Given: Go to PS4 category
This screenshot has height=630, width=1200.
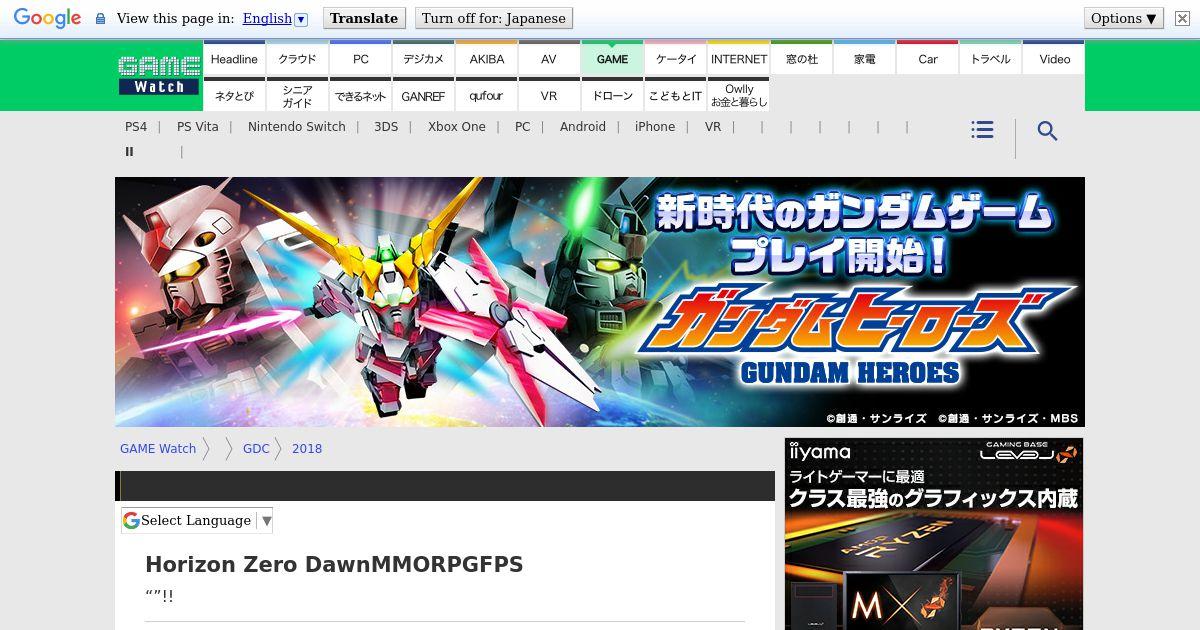Looking at the screenshot, I should pos(136,127).
